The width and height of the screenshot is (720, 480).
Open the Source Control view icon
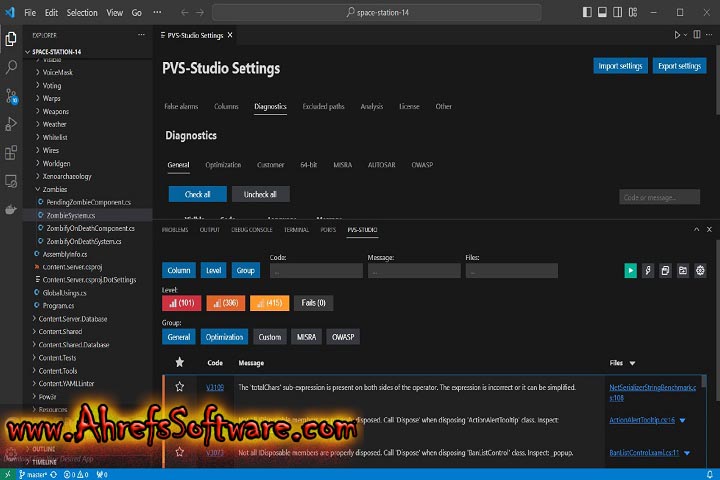12,96
